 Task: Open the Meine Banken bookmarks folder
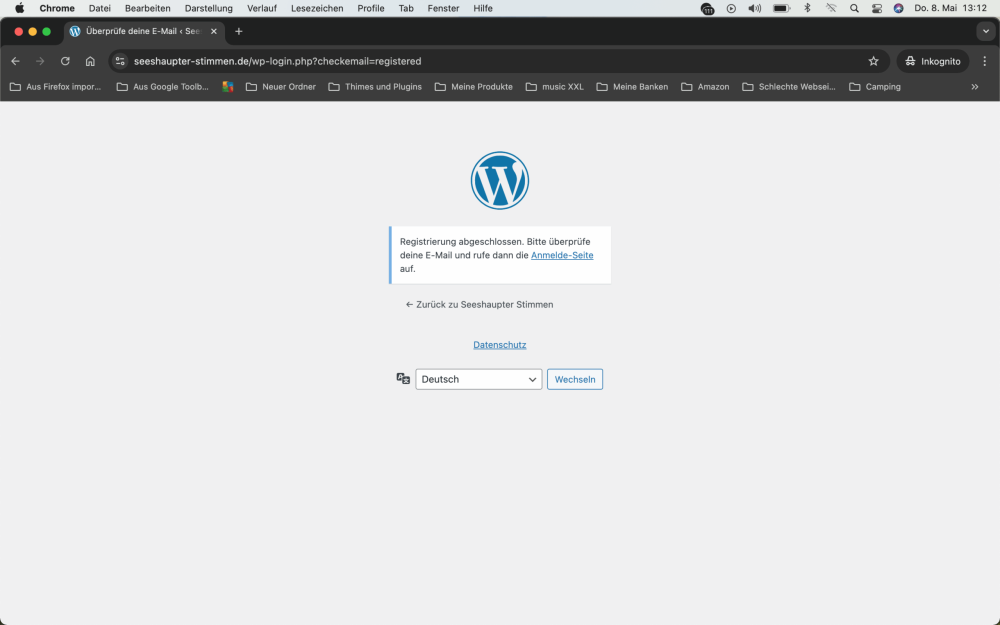pyautogui.click(x=633, y=87)
